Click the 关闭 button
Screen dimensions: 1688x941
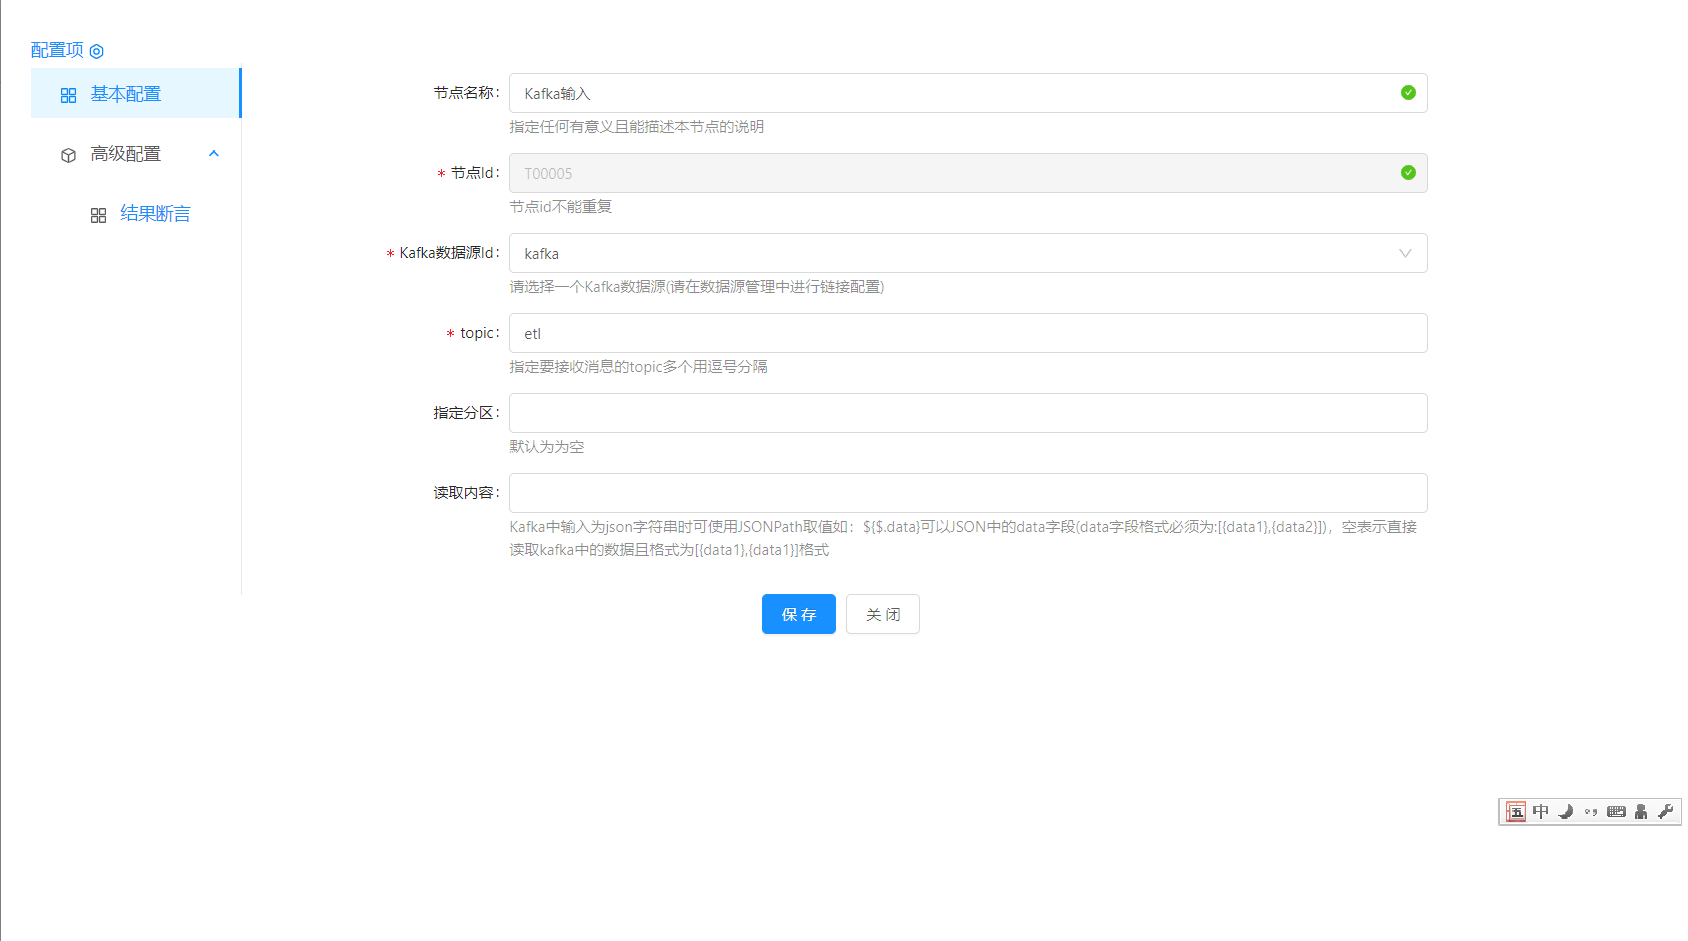(x=882, y=614)
